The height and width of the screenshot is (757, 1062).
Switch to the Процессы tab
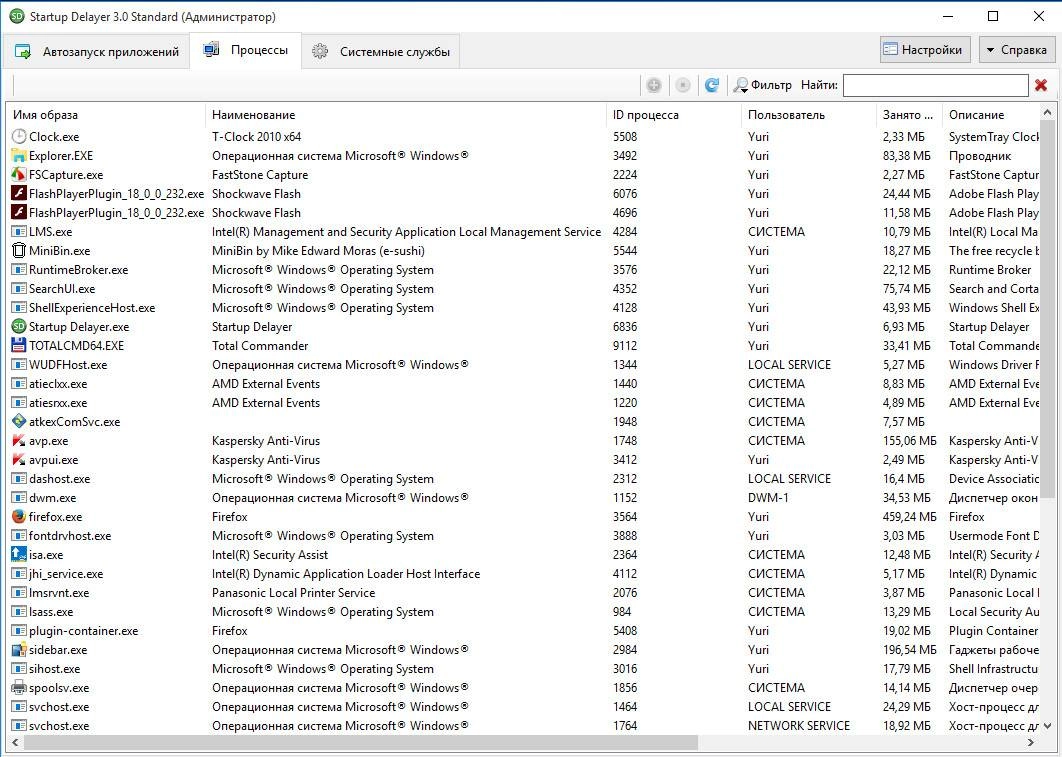point(246,50)
